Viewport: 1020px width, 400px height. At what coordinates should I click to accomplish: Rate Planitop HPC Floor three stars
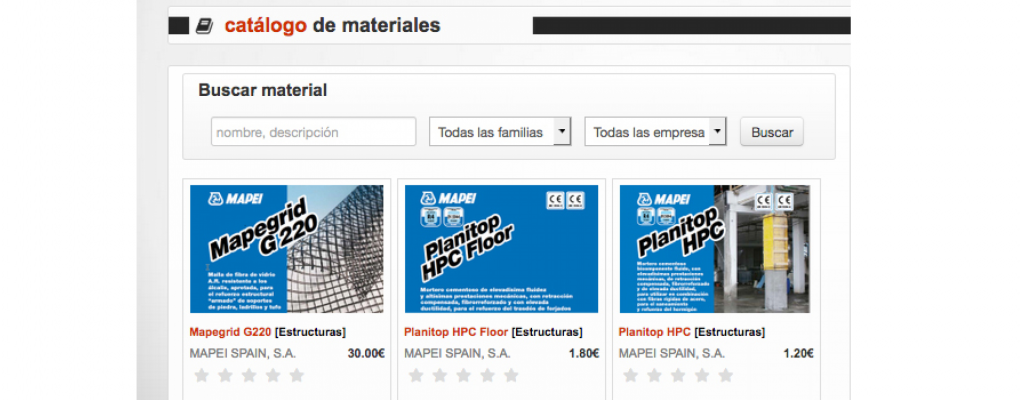pyautogui.click(x=464, y=375)
